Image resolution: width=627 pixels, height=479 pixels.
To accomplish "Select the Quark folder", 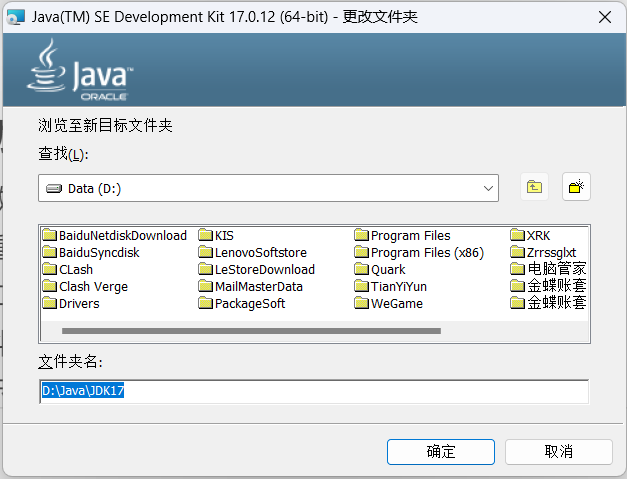I will point(380,269).
